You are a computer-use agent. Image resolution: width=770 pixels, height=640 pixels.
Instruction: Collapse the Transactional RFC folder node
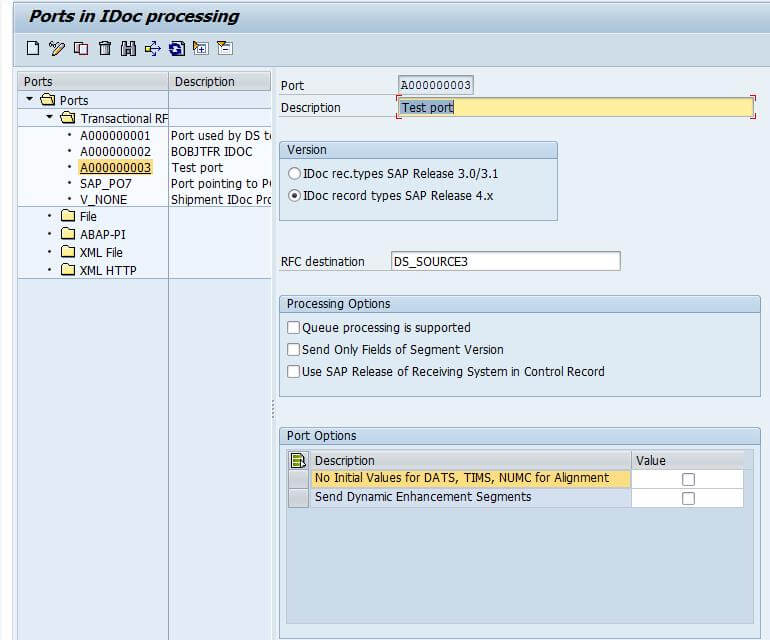(x=50, y=118)
